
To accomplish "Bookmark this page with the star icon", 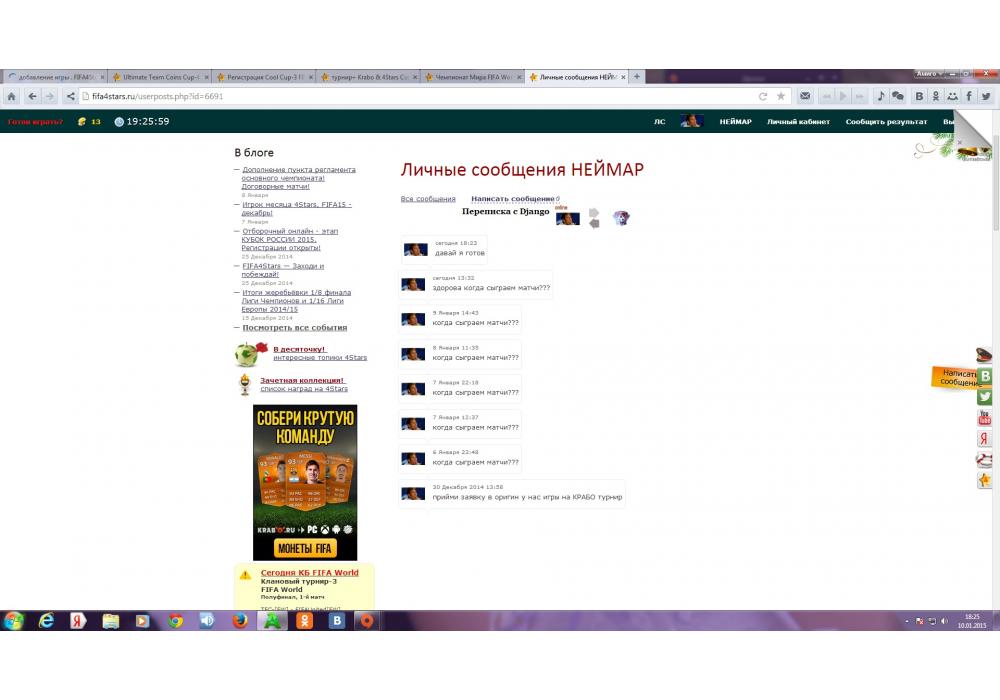I will (x=781, y=97).
